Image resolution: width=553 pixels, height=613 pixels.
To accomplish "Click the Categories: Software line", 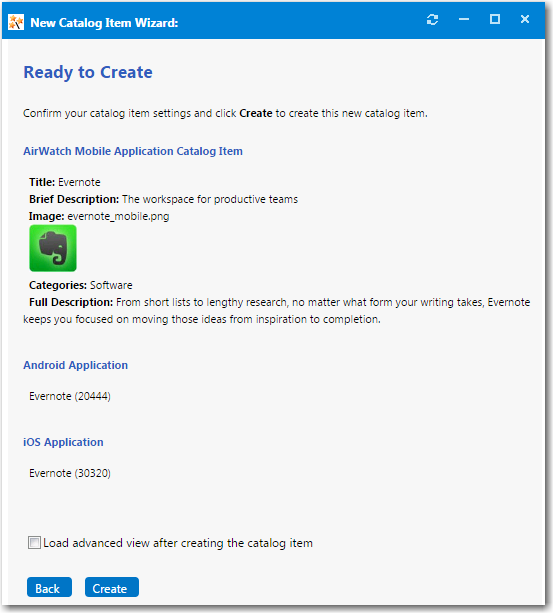I will (81, 285).
